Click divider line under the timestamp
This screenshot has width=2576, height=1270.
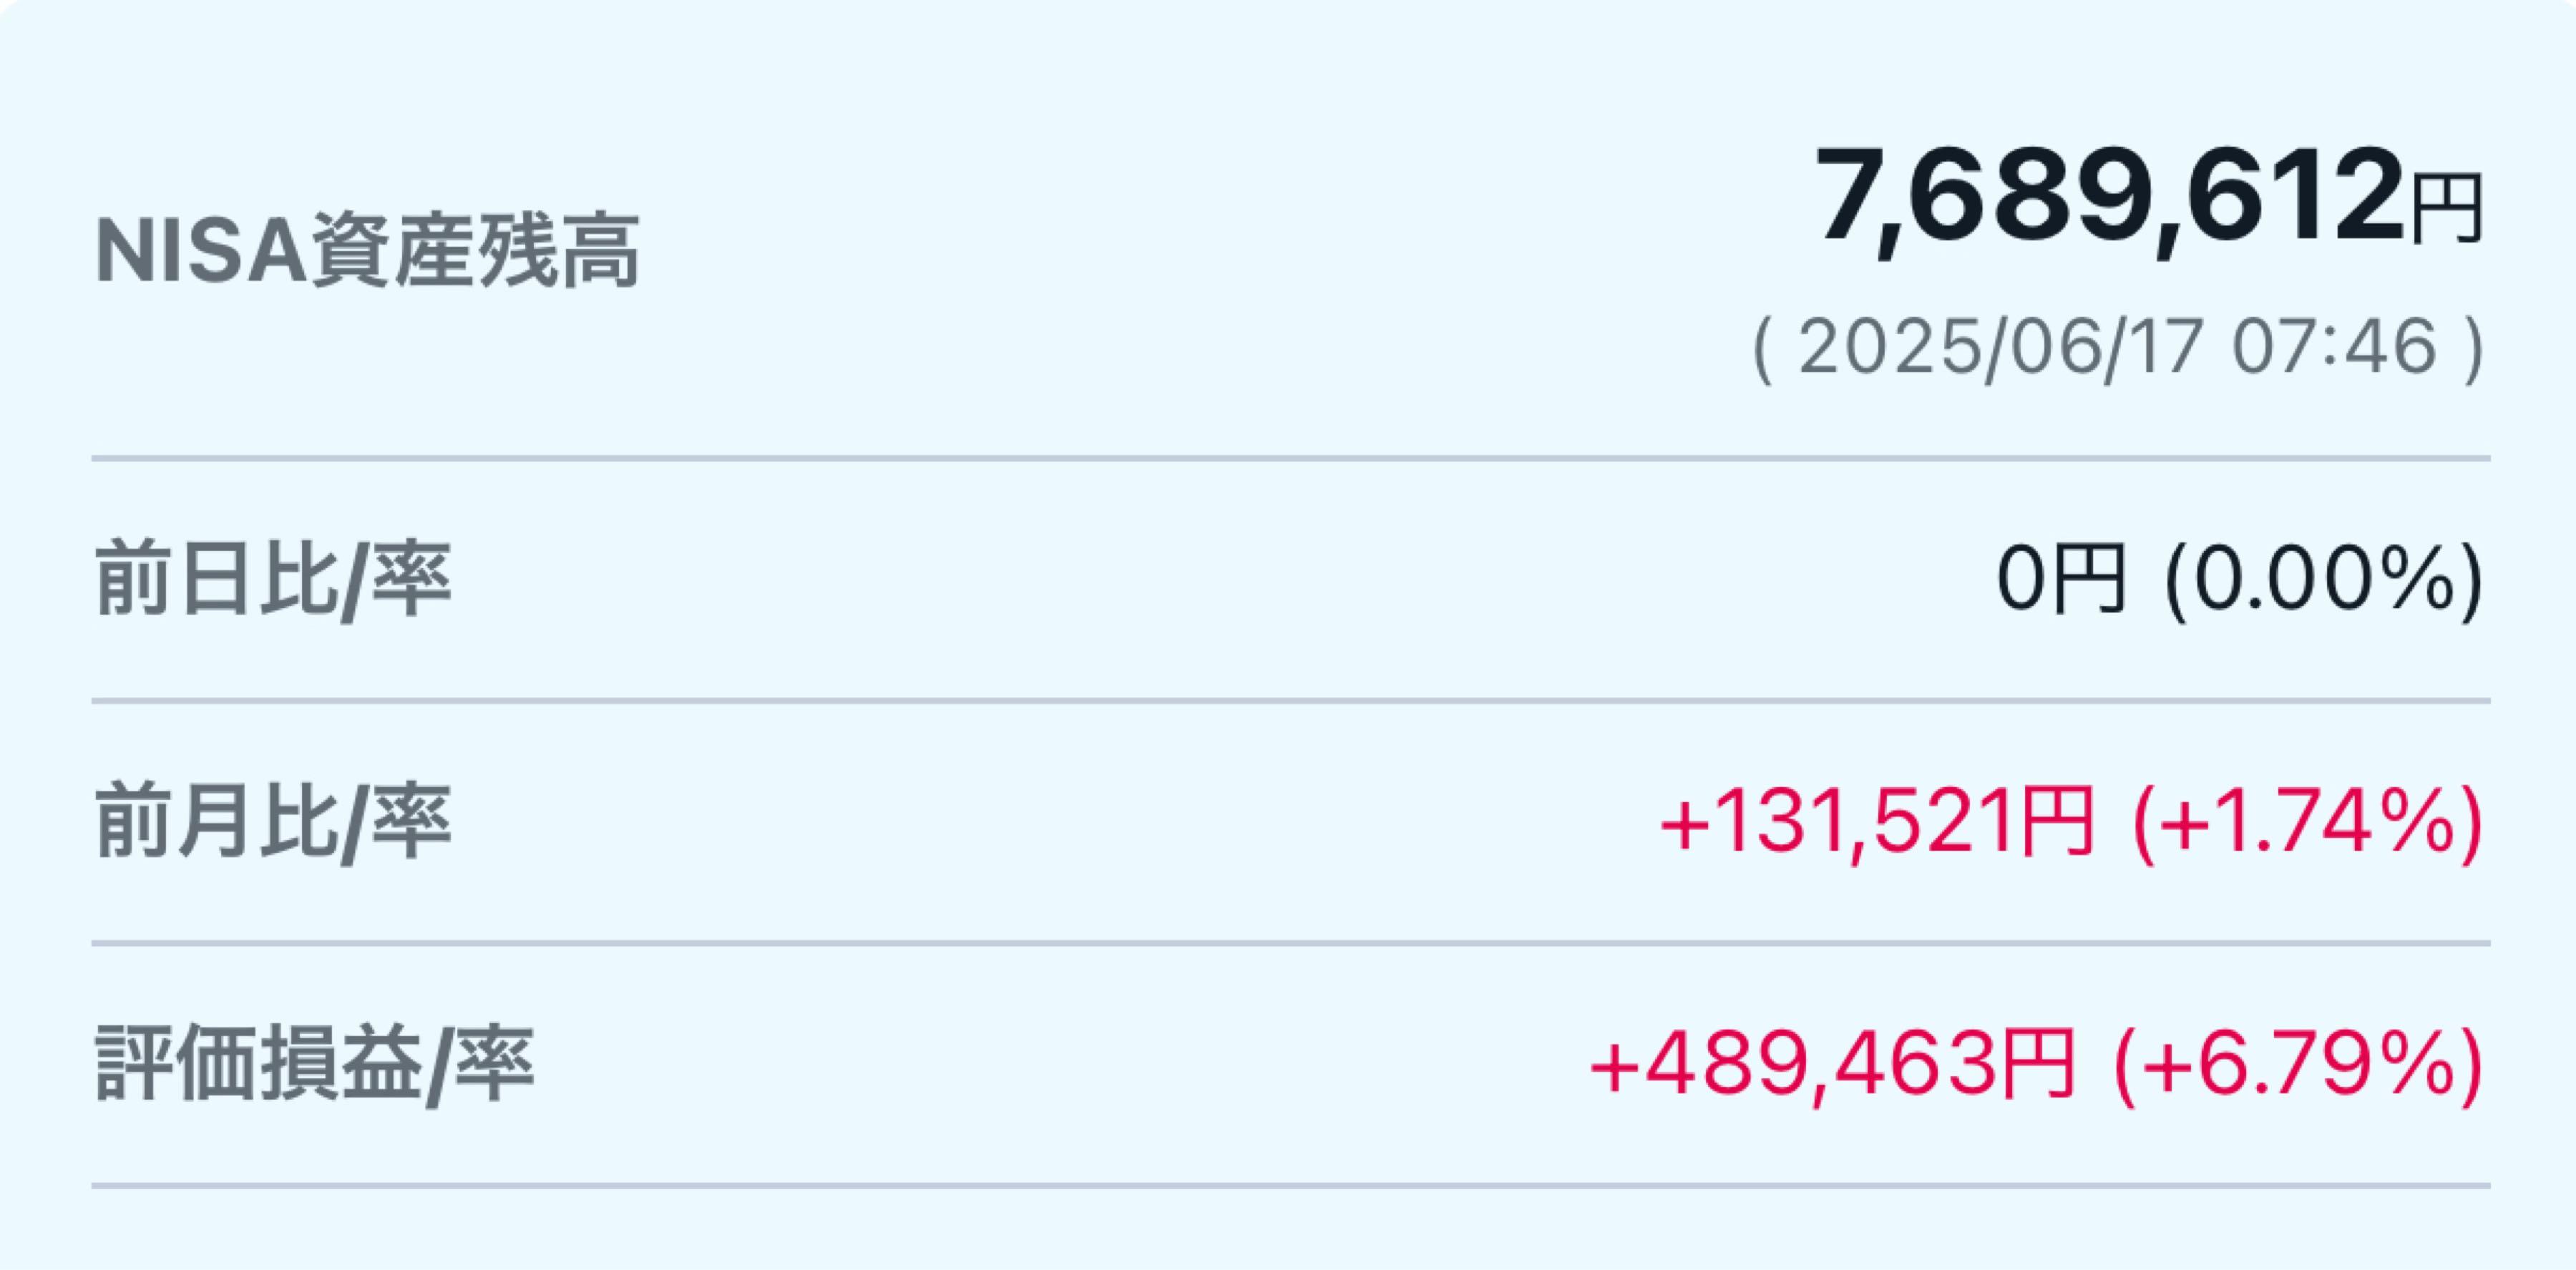tap(1291, 459)
